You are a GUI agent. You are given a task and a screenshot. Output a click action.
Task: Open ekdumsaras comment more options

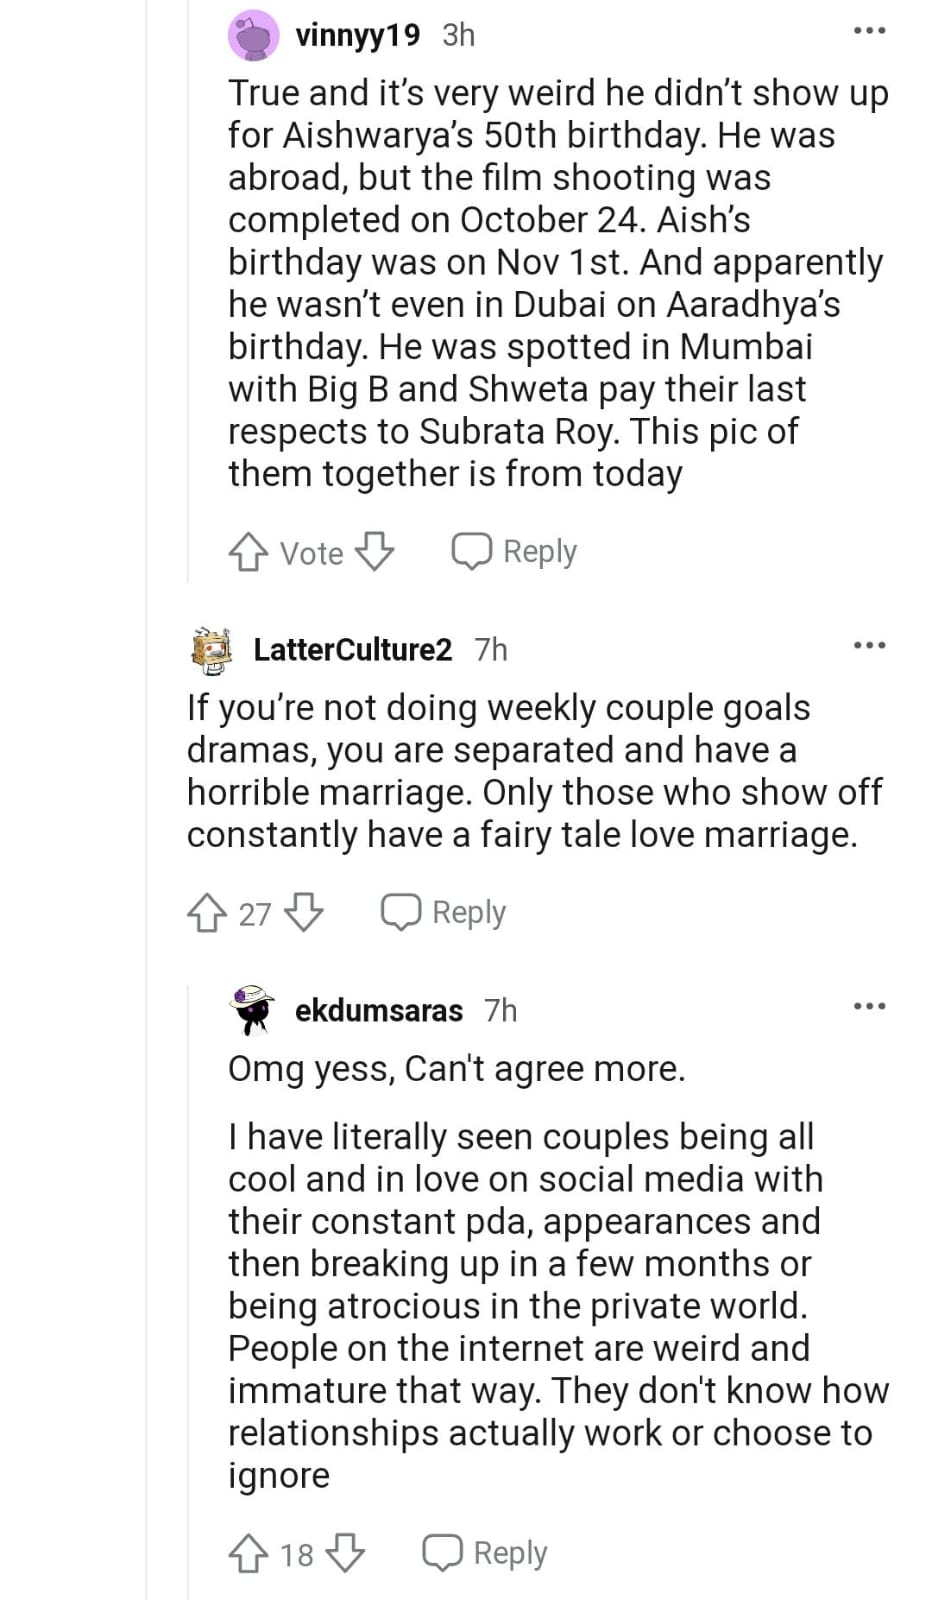[x=869, y=1006]
